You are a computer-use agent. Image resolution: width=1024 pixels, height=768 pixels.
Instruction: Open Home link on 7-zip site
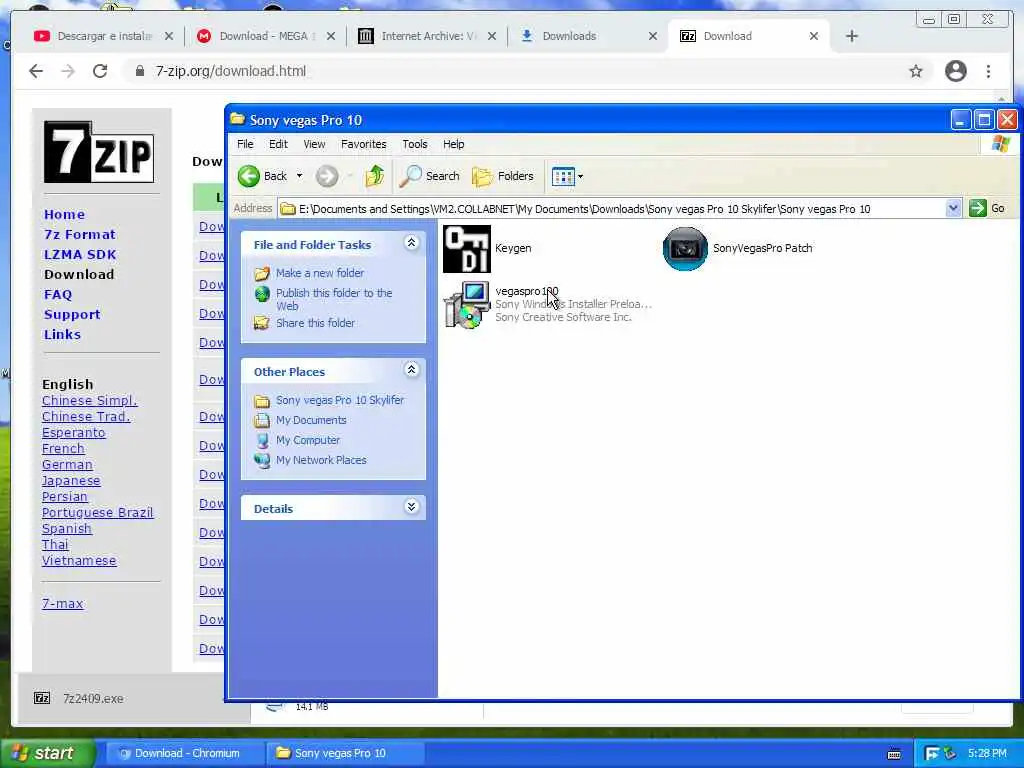[x=64, y=214]
